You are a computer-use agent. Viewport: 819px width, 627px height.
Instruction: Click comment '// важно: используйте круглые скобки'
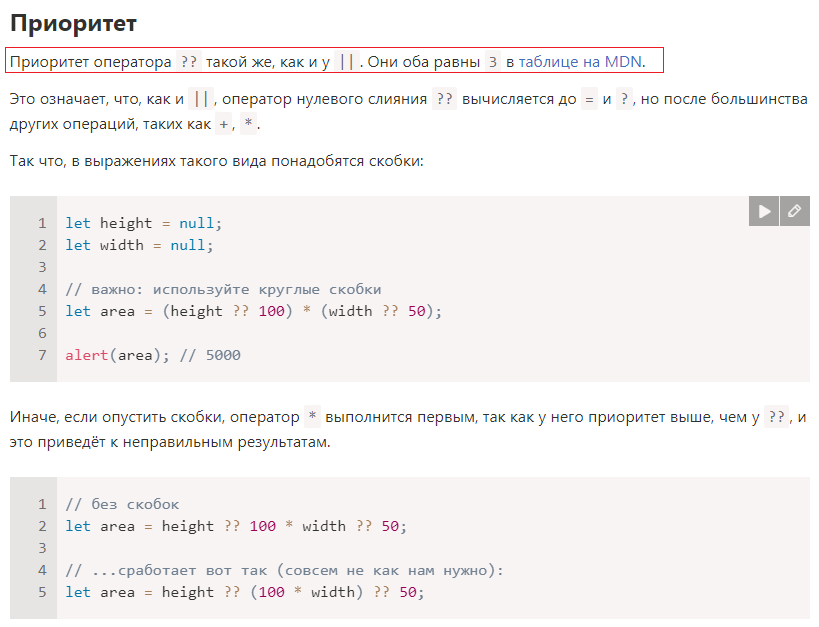(223, 289)
